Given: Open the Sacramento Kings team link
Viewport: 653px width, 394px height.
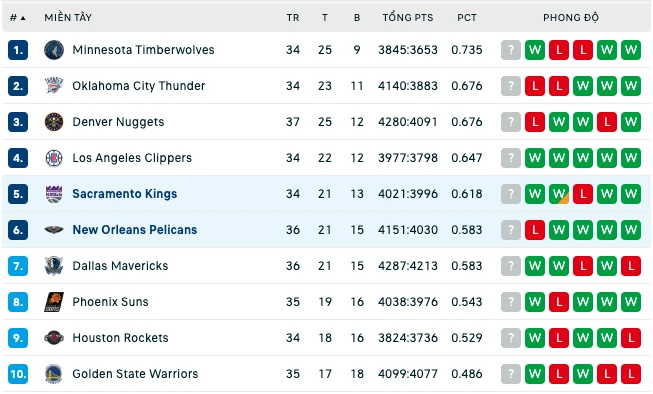Looking at the screenshot, I should (125, 194).
